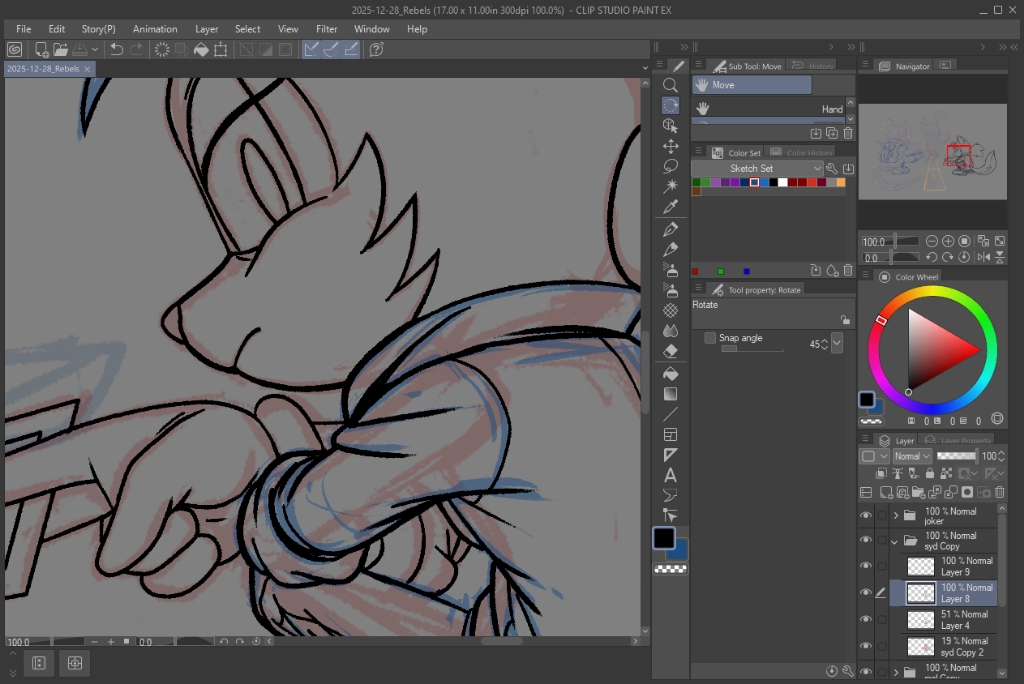Screen dimensions: 1024x684
Task: Toggle visibility of the joker folder
Action: point(866,516)
